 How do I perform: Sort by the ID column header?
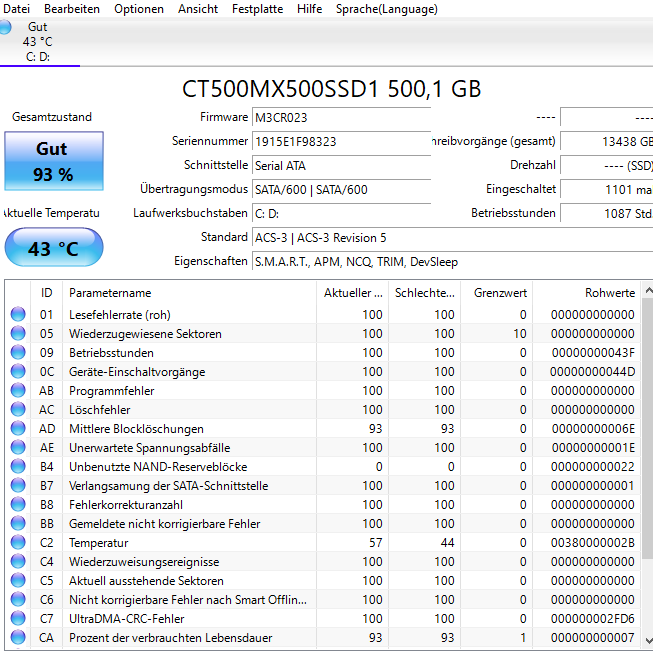pos(47,293)
